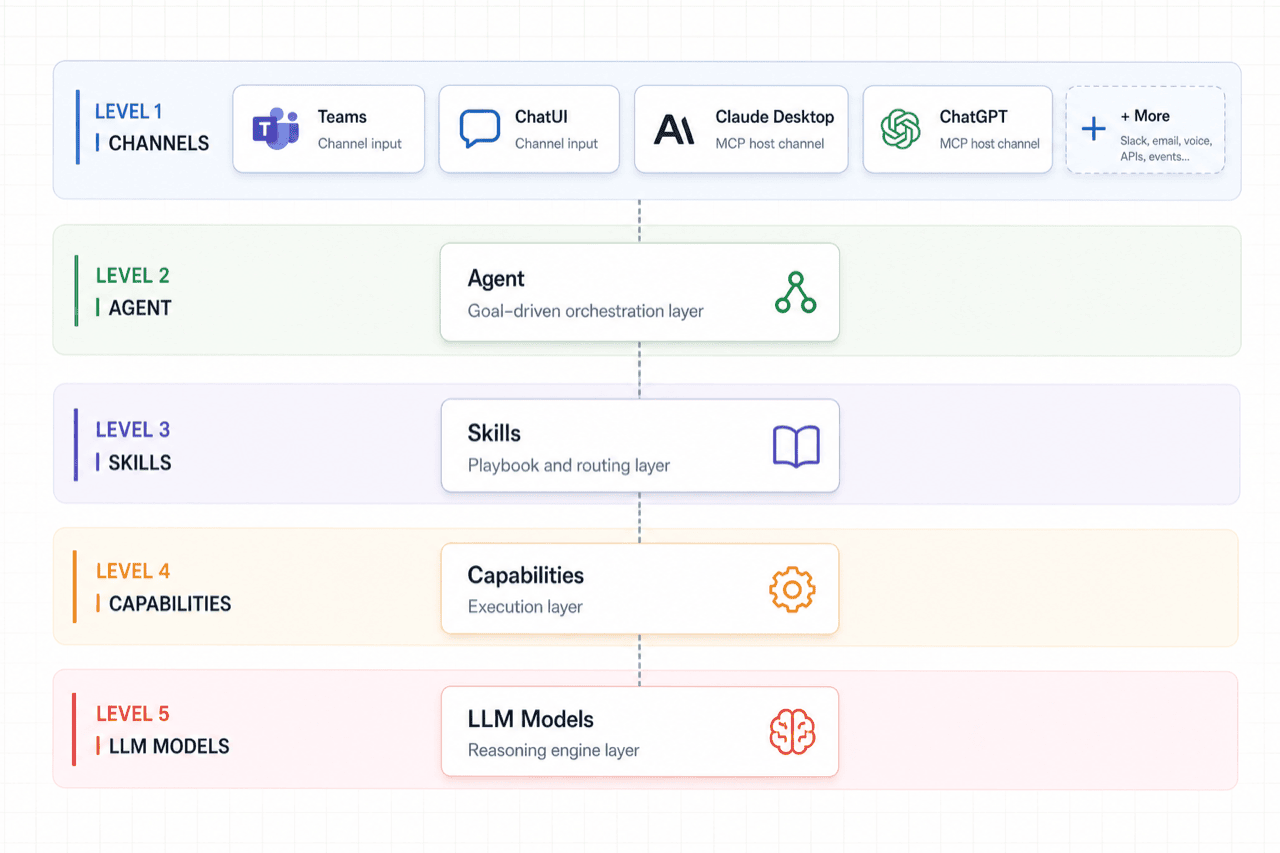Select the Agent orchestration card
Screen dimensions: 1280x853
point(640,292)
